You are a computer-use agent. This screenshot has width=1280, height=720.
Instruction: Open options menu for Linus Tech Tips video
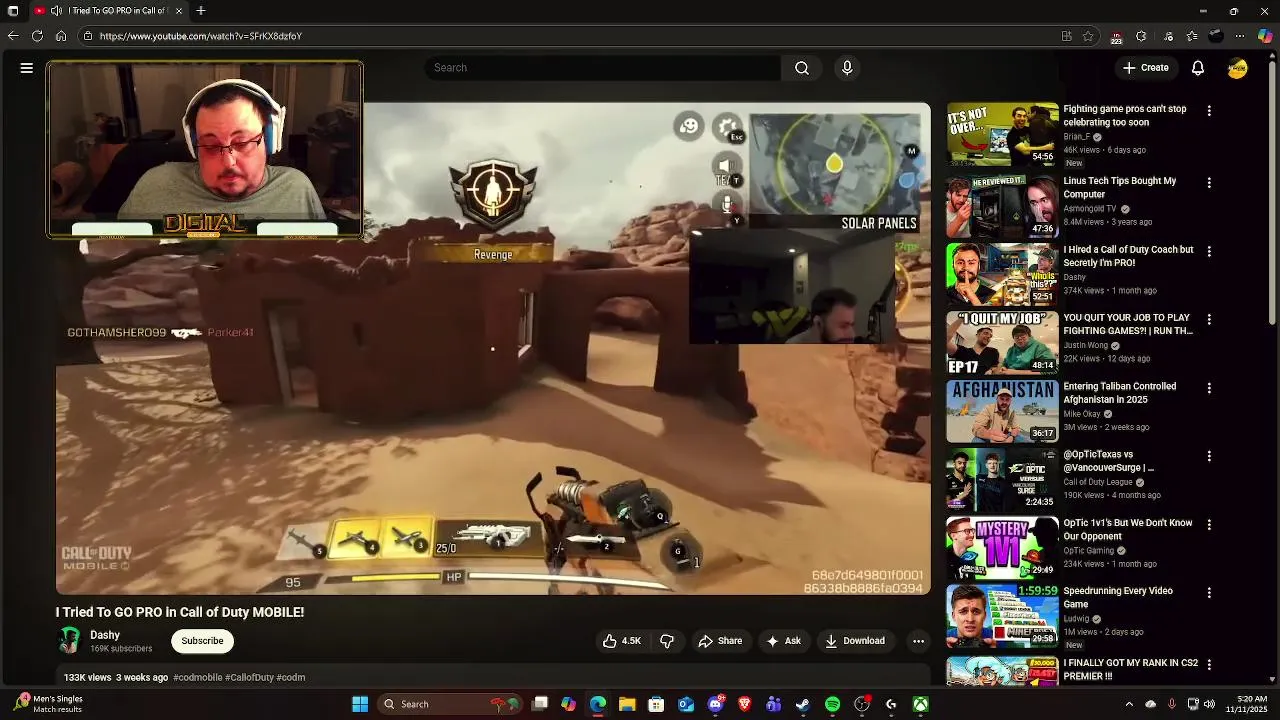click(x=1209, y=183)
